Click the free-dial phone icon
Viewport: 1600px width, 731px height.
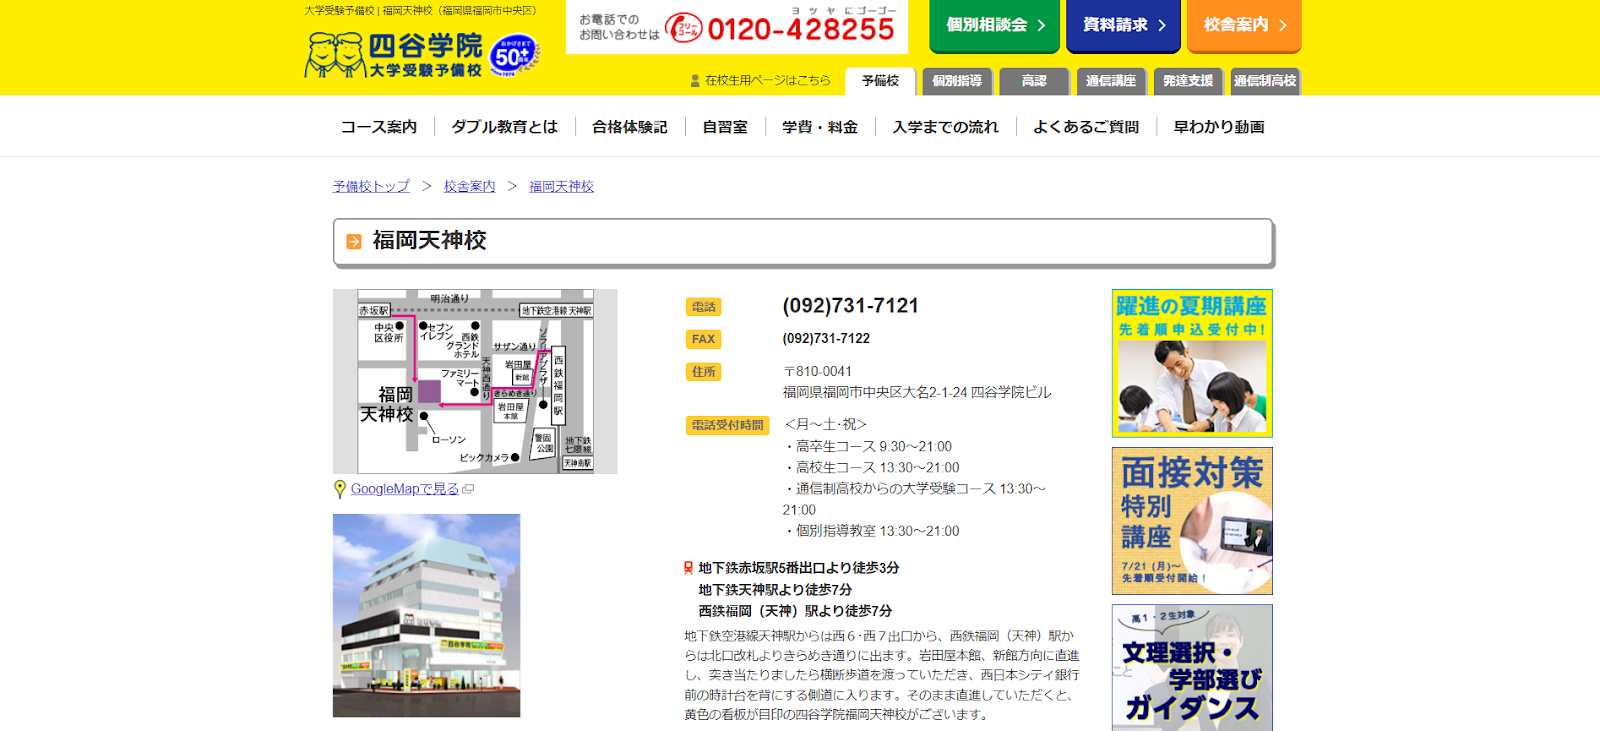pyautogui.click(x=684, y=28)
